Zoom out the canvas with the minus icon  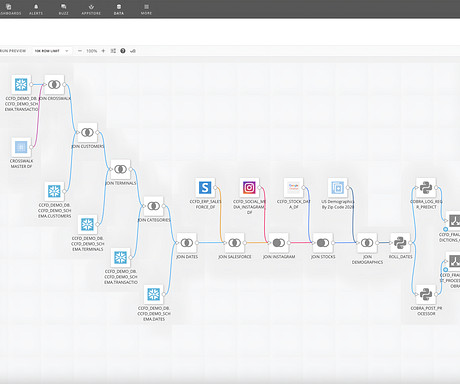click(x=80, y=51)
